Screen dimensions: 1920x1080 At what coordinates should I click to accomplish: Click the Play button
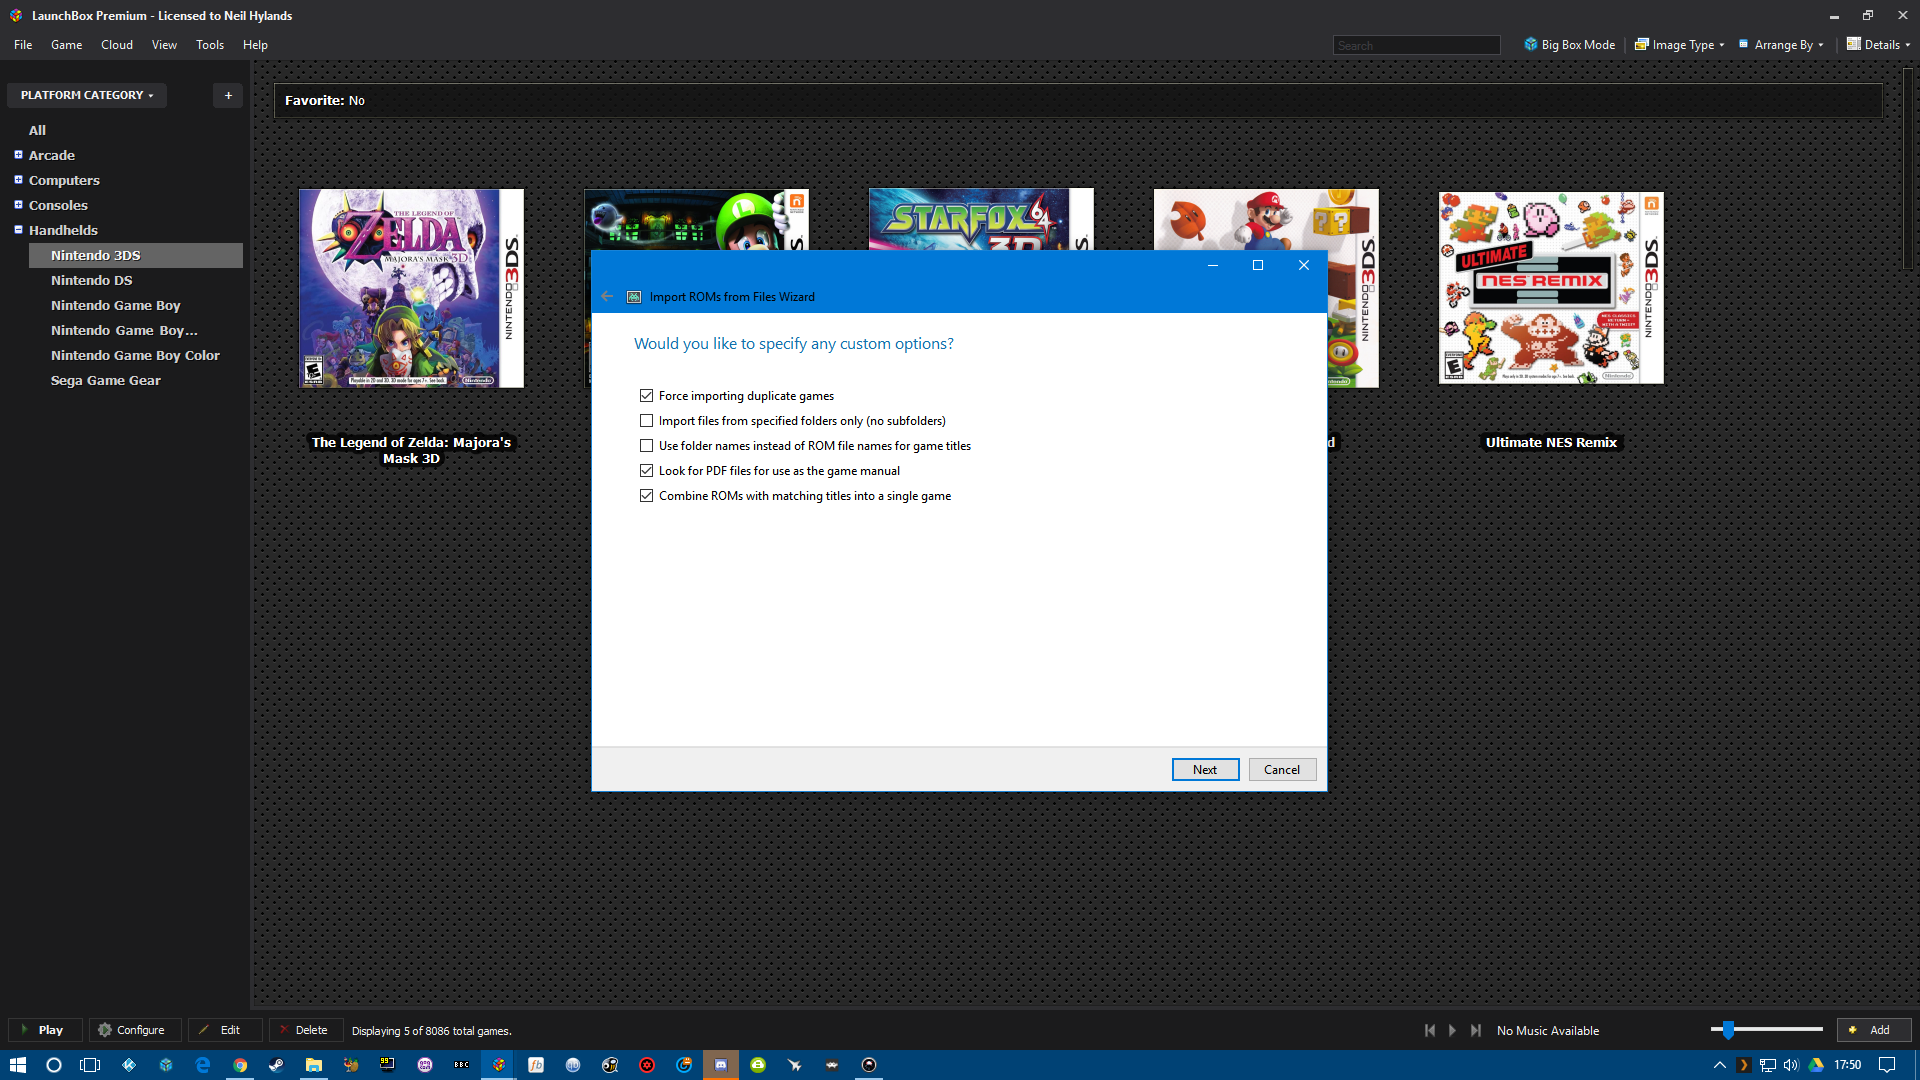pos(45,1030)
